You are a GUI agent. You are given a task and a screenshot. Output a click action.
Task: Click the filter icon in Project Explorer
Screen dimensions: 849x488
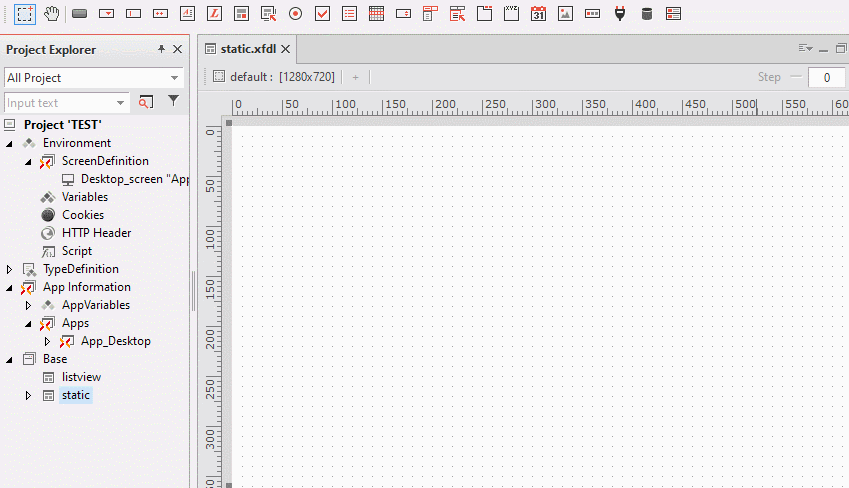[x=173, y=101]
